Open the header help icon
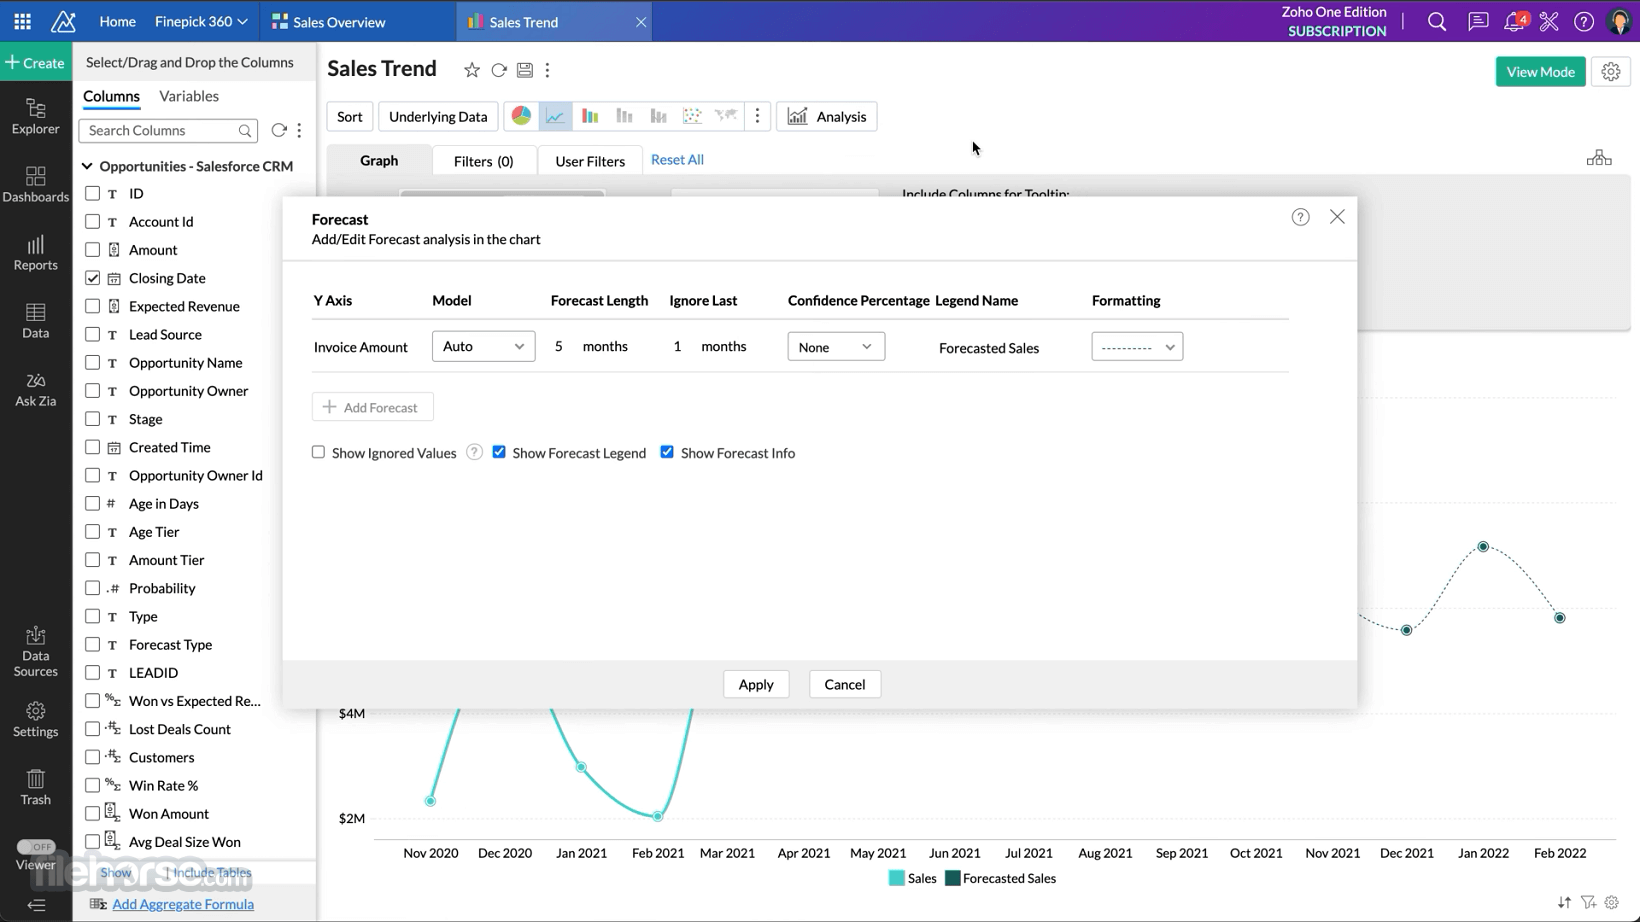The height and width of the screenshot is (922, 1640). (x=1584, y=22)
